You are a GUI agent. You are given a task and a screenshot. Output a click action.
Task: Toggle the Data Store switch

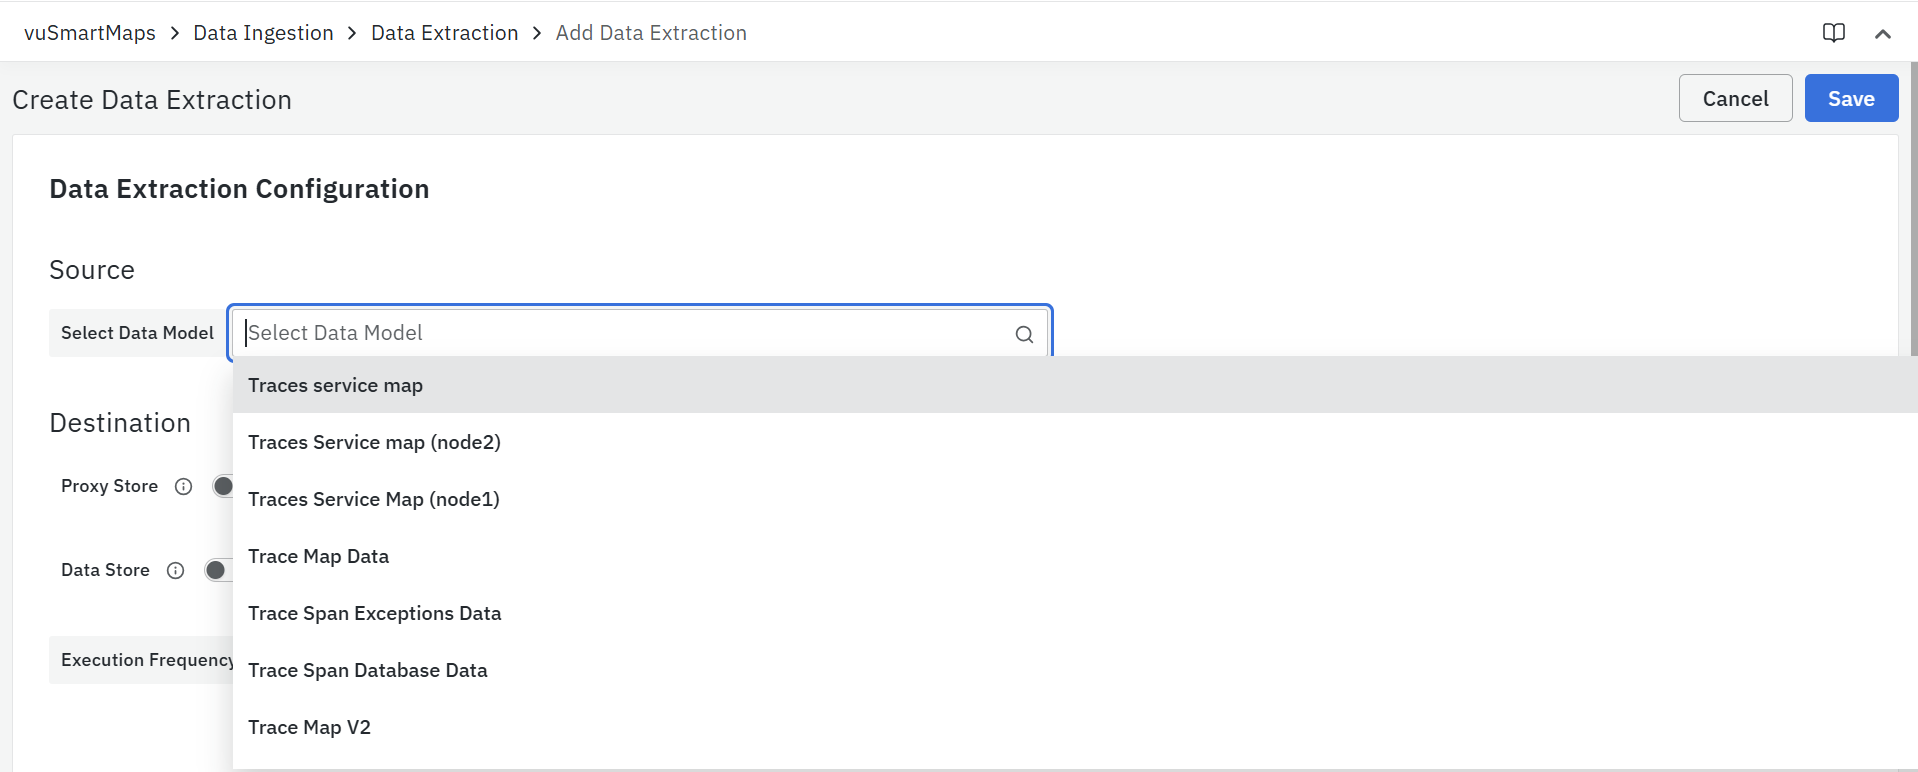click(217, 570)
